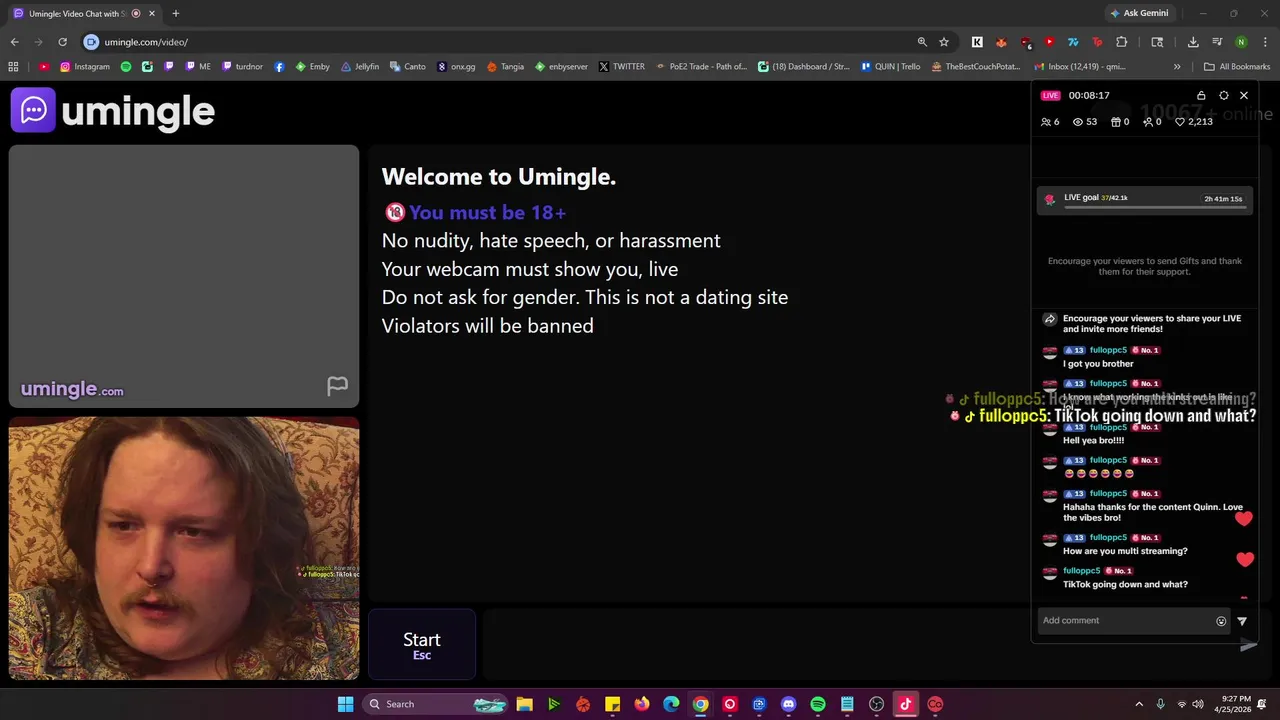Screen dimensions: 1280x720
Task: Open OBS Studio from the taskbar
Action: [x=876, y=704]
